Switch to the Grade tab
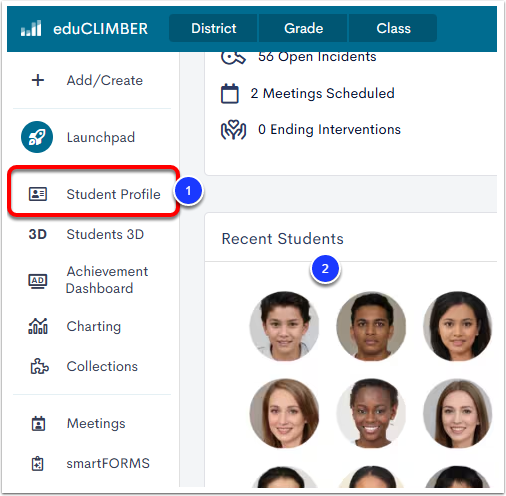This screenshot has width=506, height=496. click(304, 28)
